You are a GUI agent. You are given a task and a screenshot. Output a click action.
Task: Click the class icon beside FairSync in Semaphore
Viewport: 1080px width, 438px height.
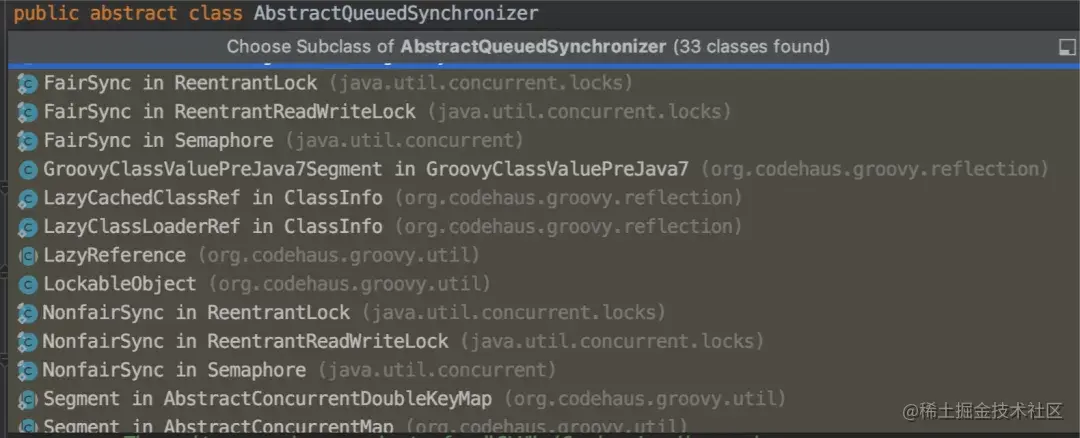coord(28,141)
